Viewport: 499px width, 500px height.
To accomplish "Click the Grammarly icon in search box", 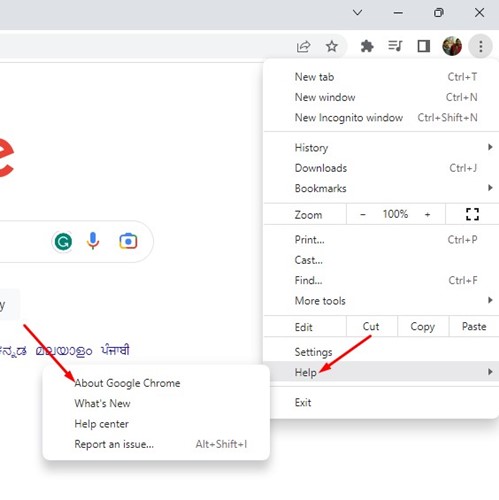I will pos(63,242).
